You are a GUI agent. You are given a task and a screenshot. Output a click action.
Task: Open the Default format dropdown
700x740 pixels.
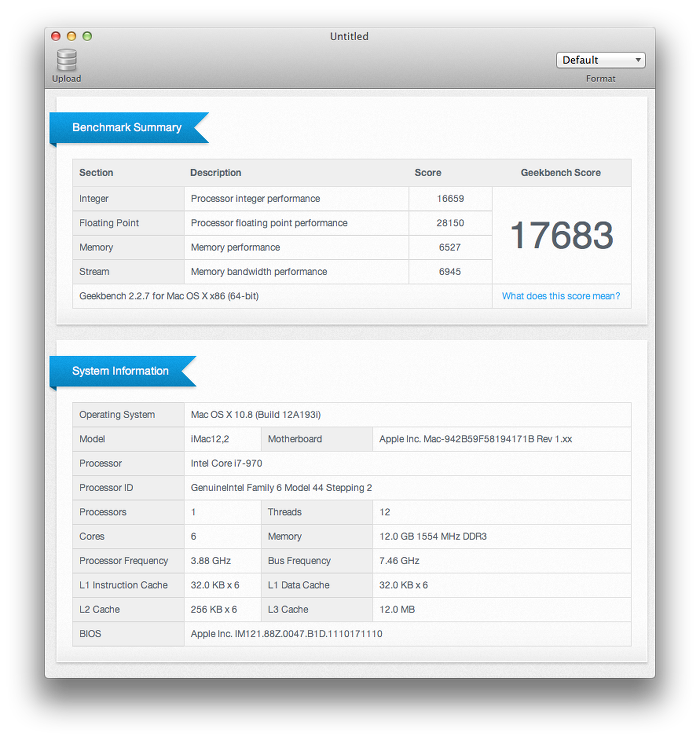tap(600, 60)
